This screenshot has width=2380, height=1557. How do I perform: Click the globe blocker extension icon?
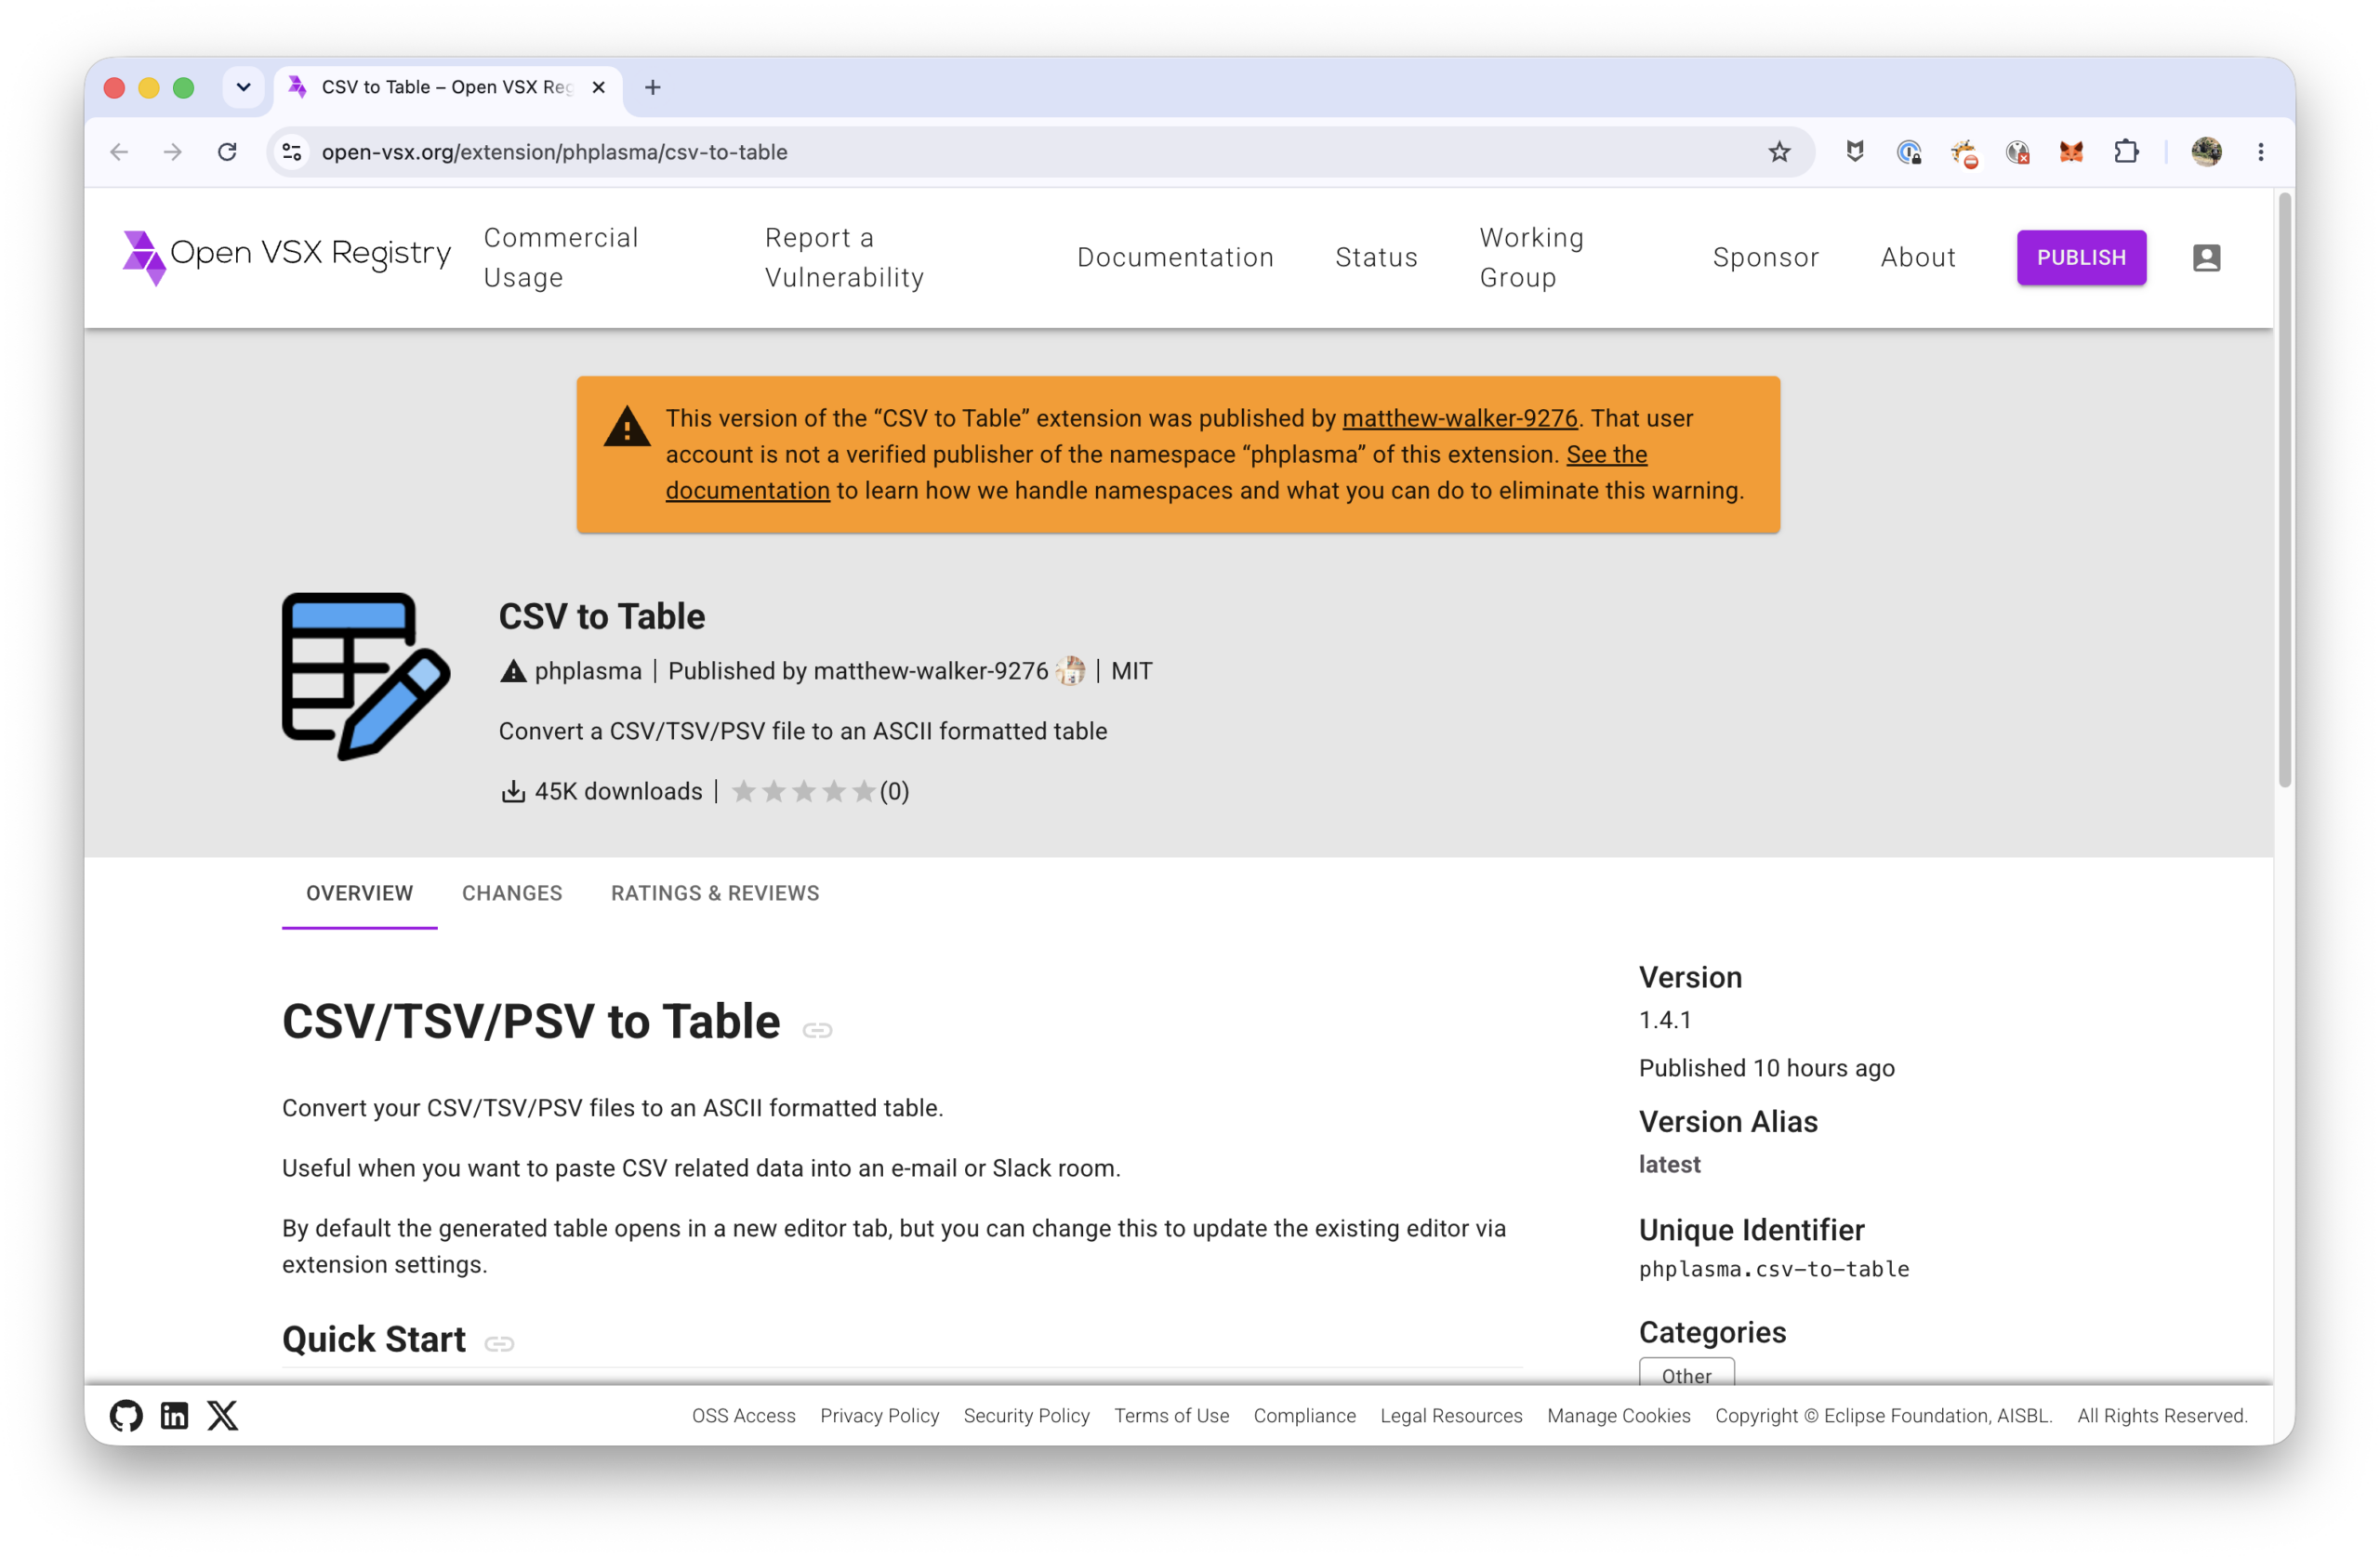click(2017, 152)
